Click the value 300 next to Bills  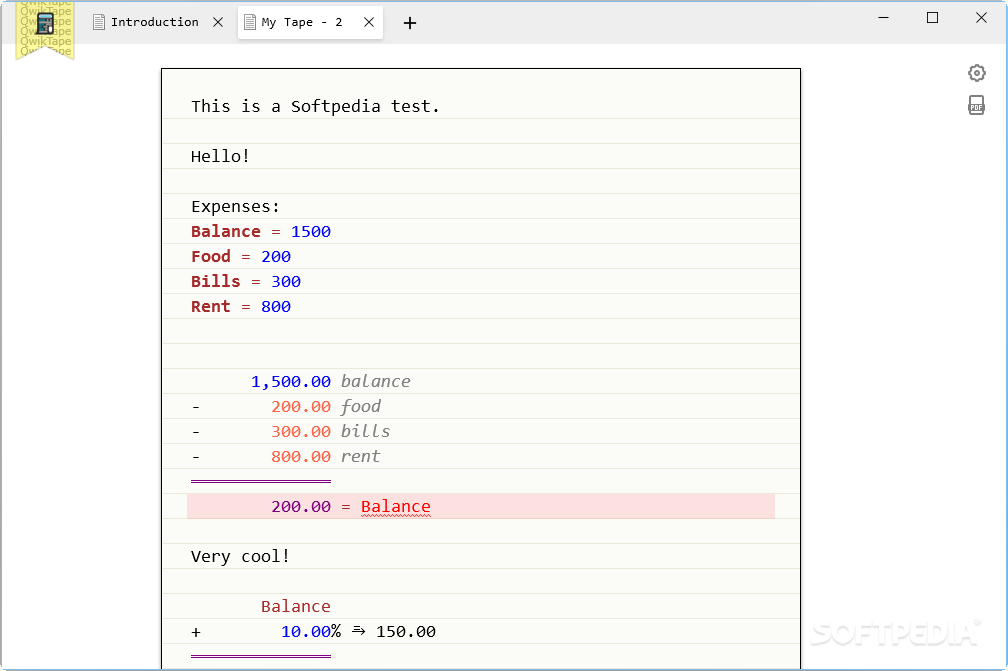tap(285, 282)
